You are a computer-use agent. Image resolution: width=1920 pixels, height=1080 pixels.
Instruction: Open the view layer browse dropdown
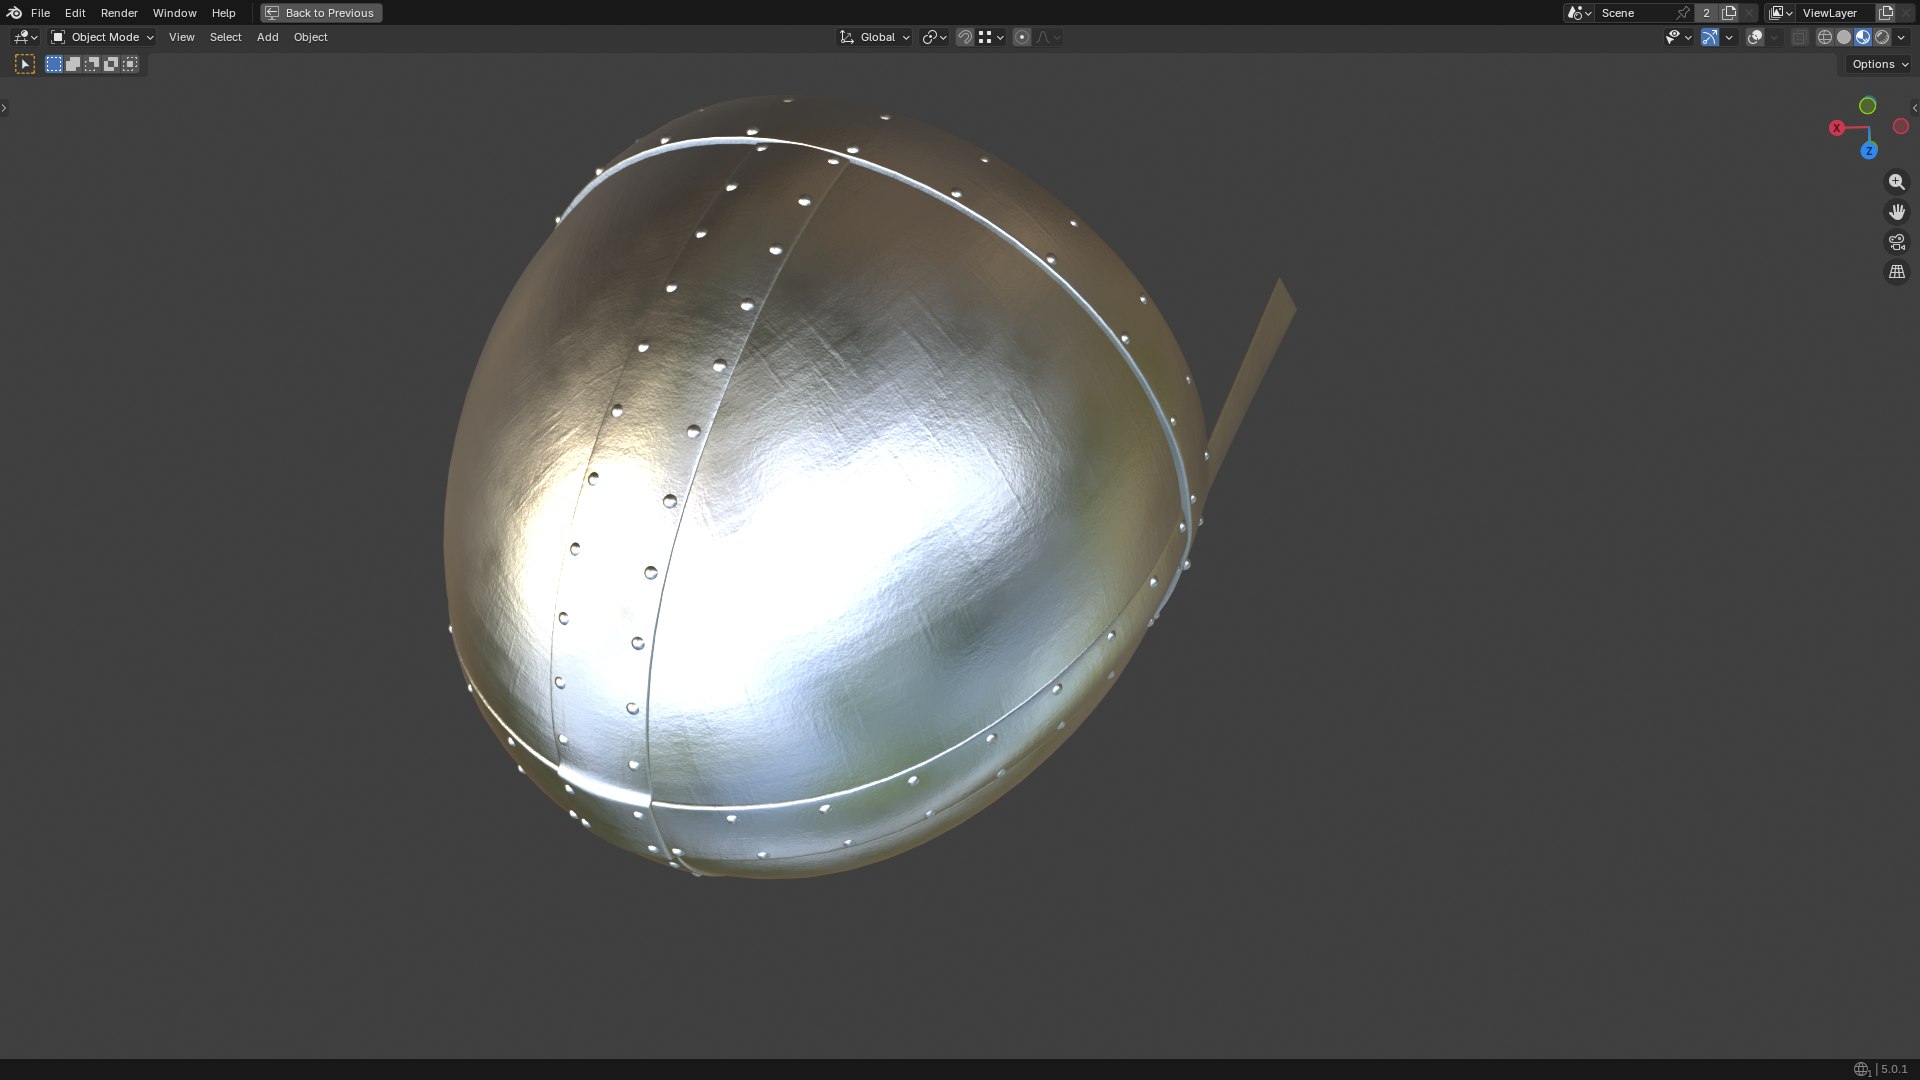(x=1781, y=13)
